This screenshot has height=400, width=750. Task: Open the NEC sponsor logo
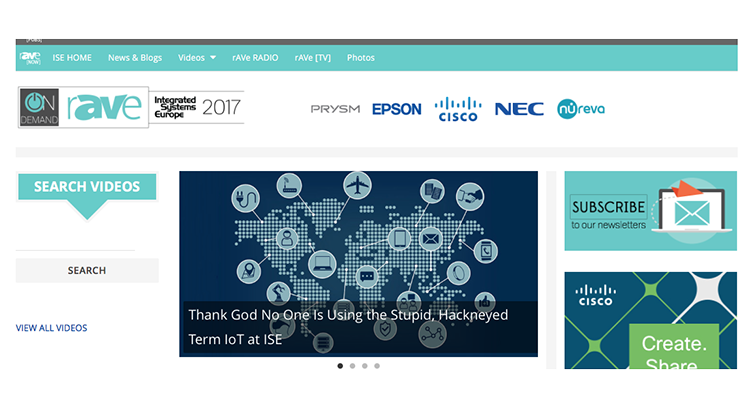point(519,109)
